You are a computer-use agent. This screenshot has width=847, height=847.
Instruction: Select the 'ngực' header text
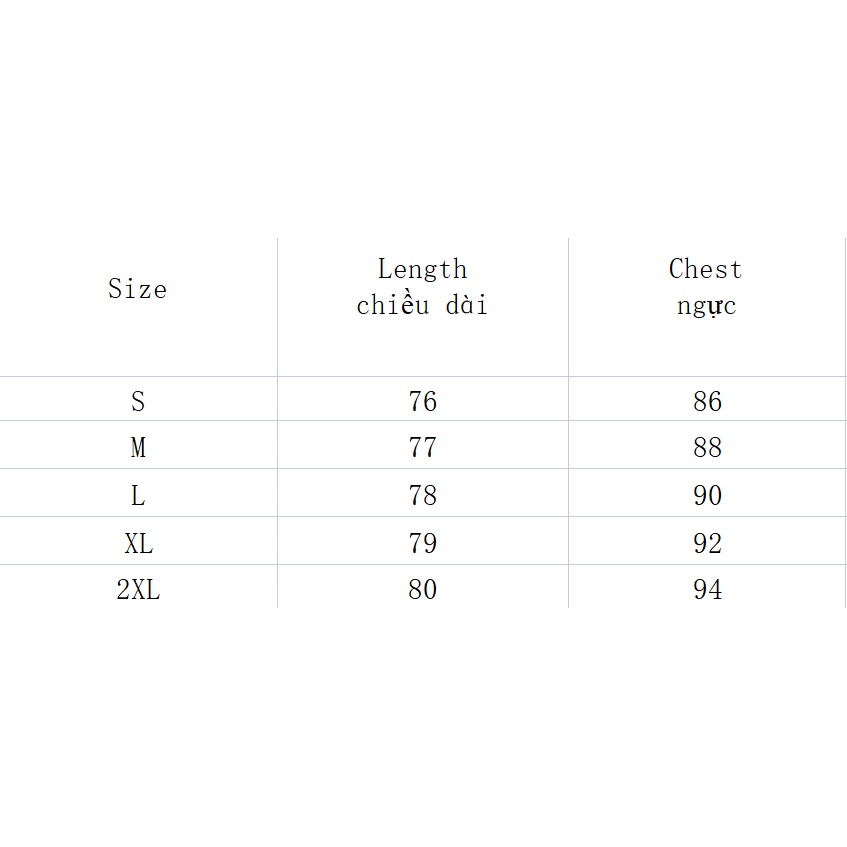(x=706, y=306)
